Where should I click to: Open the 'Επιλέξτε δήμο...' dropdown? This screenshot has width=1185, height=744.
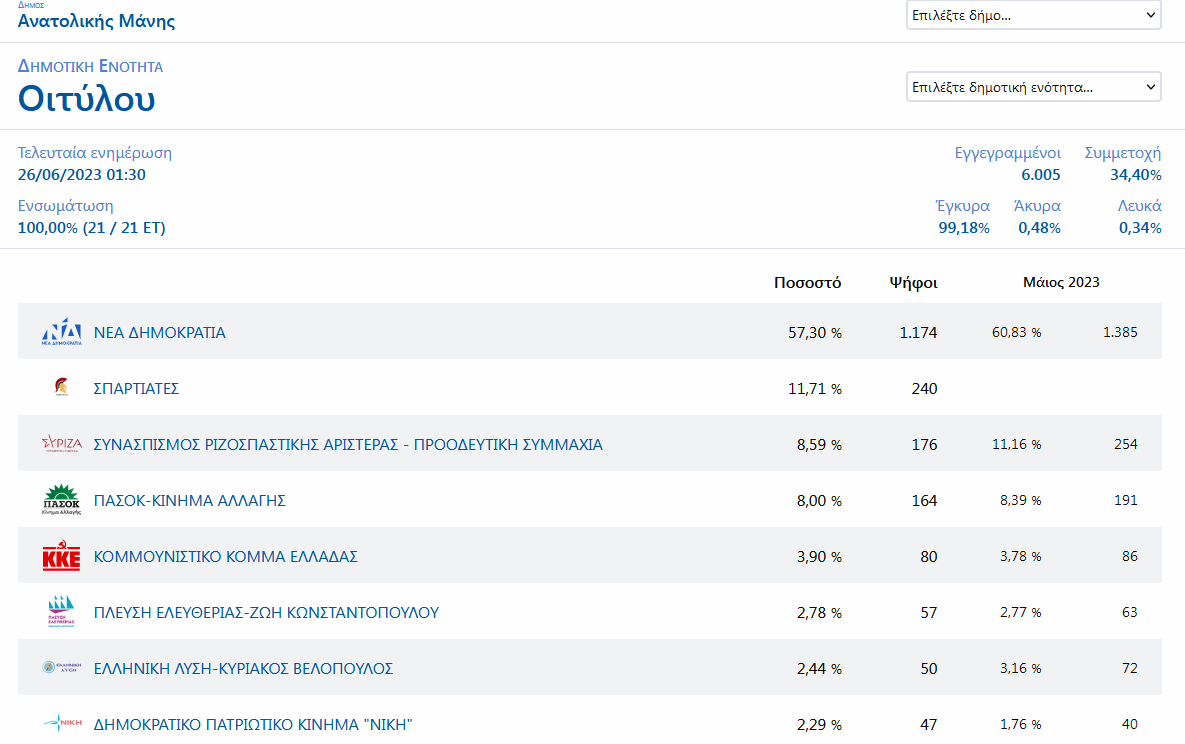(x=1033, y=15)
